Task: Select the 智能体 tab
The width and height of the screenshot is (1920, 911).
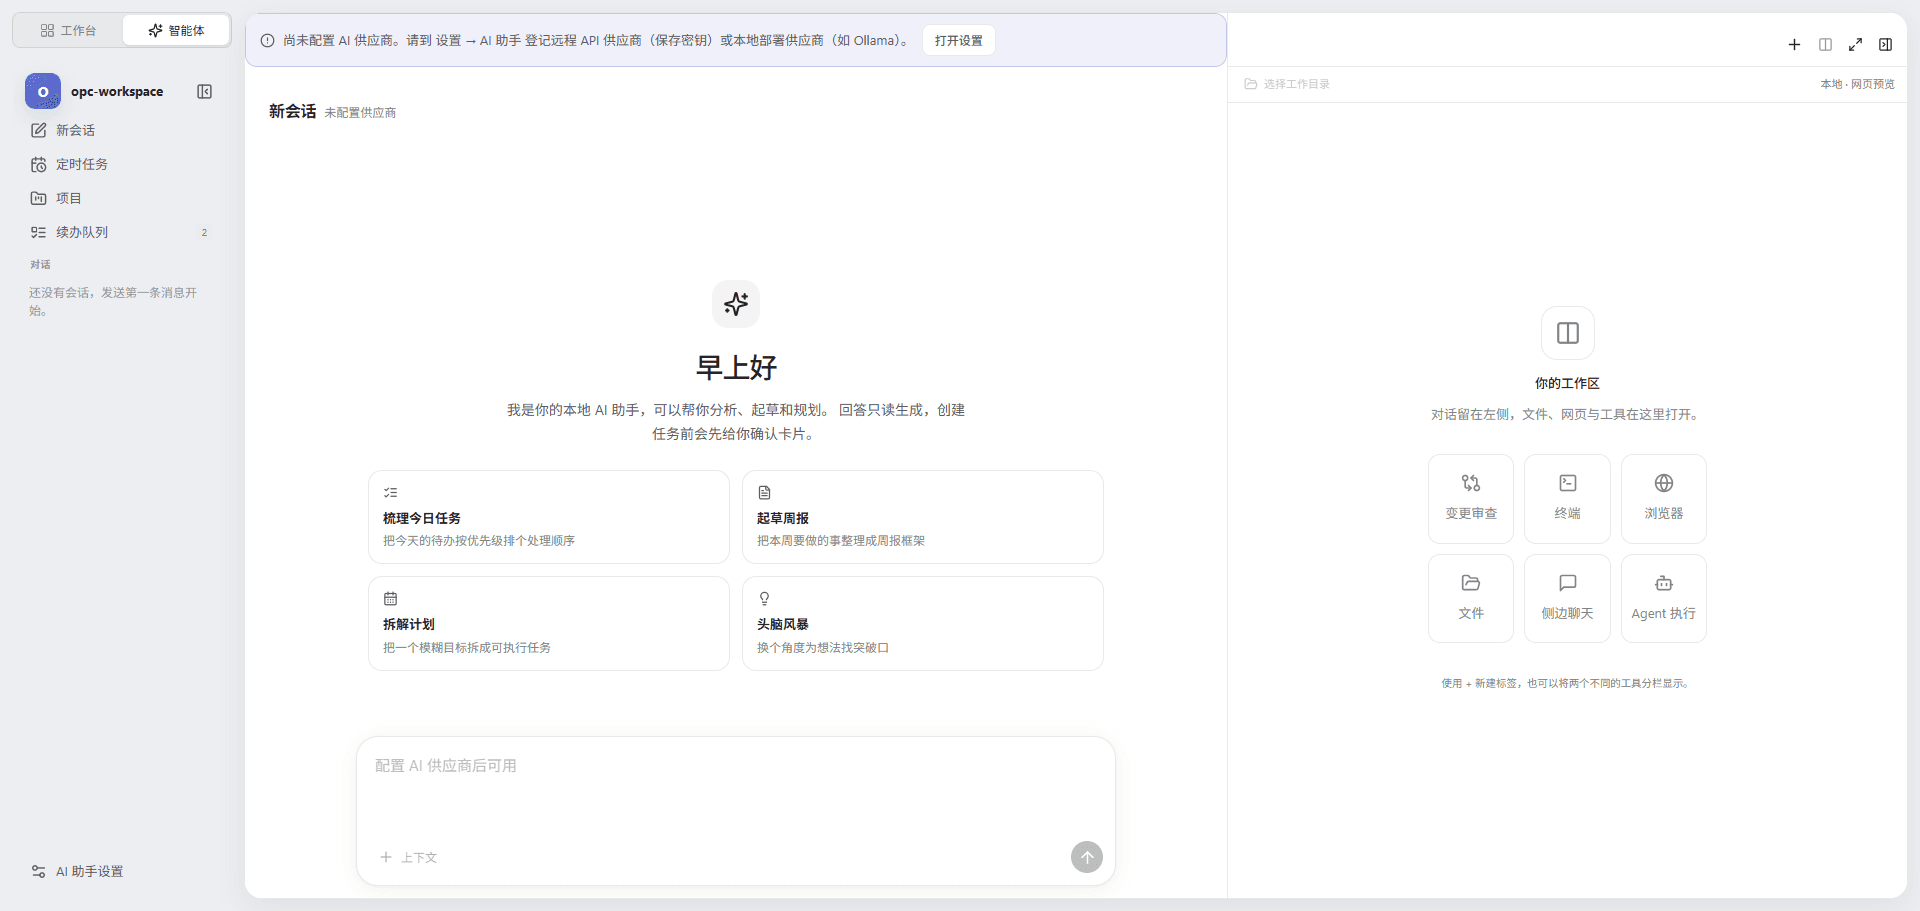Action: [176, 30]
